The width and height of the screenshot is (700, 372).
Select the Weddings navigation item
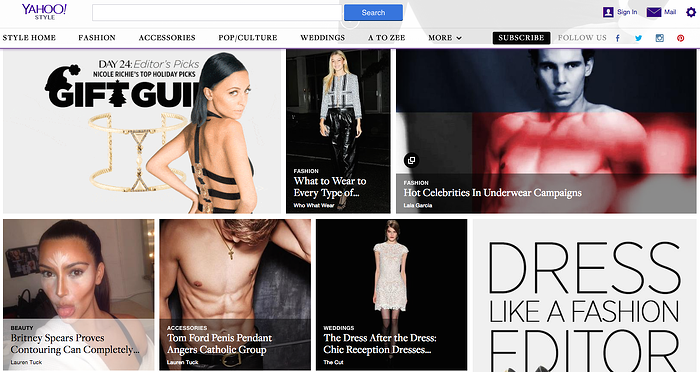pyautogui.click(x=323, y=38)
